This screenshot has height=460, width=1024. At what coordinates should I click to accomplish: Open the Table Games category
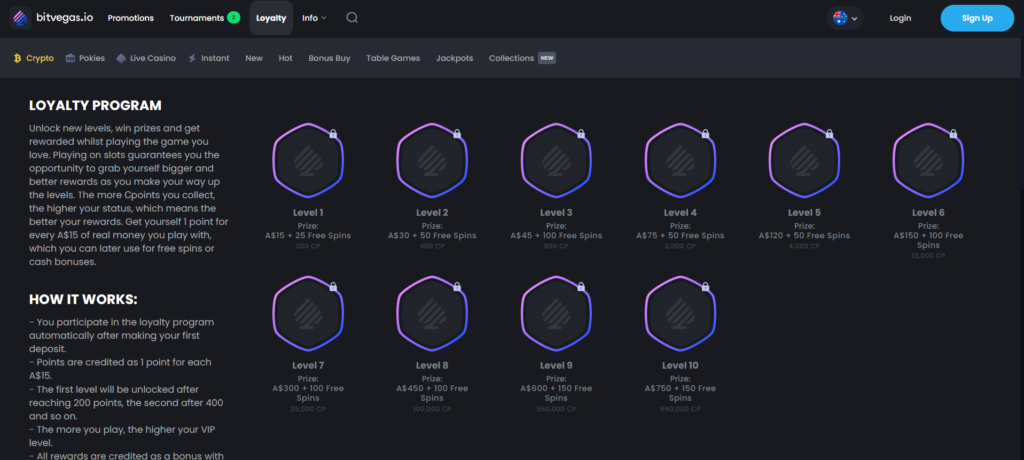coord(393,58)
